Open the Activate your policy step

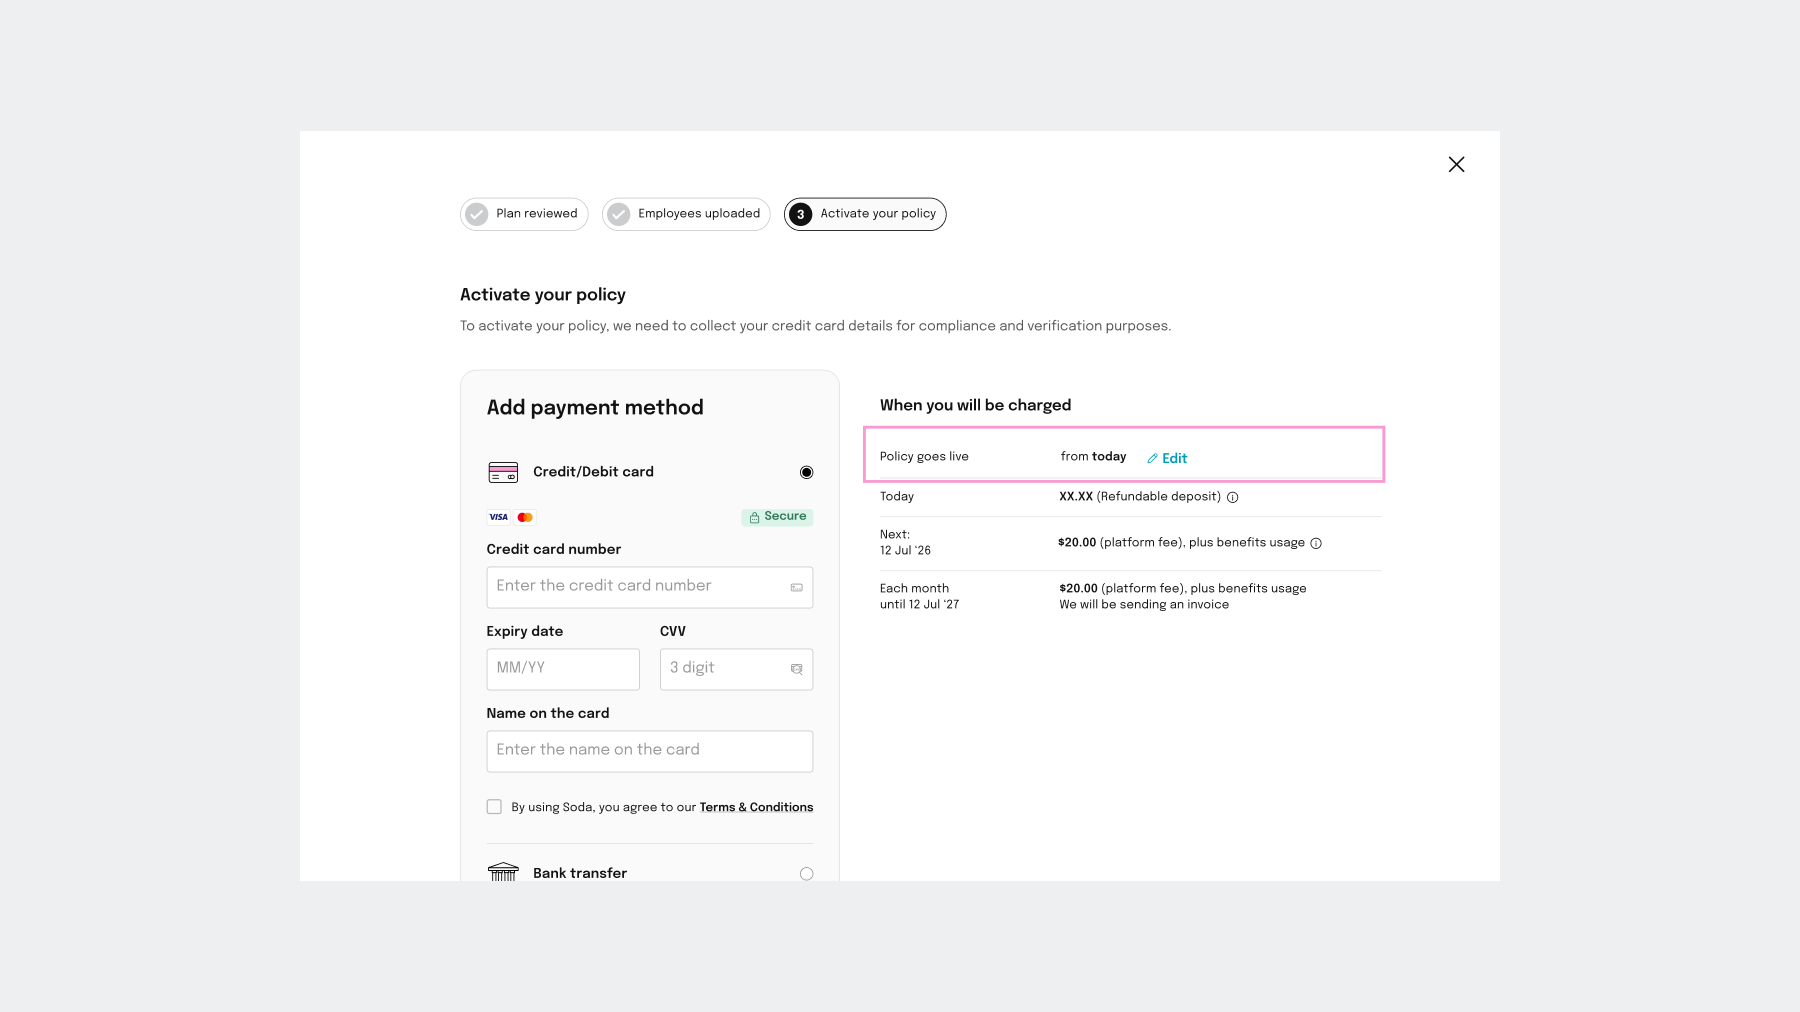pyautogui.click(x=865, y=214)
